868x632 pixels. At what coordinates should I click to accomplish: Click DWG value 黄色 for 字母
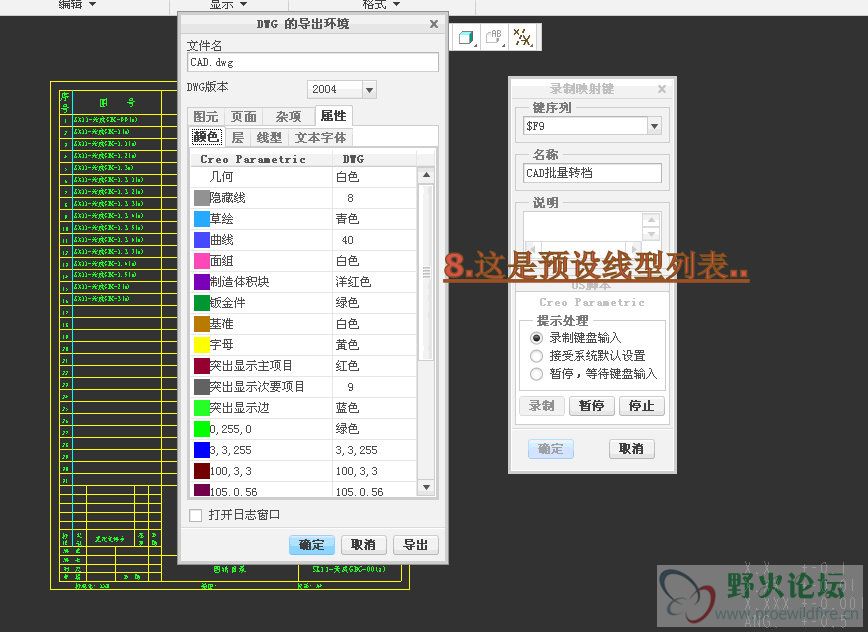point(348,345)
